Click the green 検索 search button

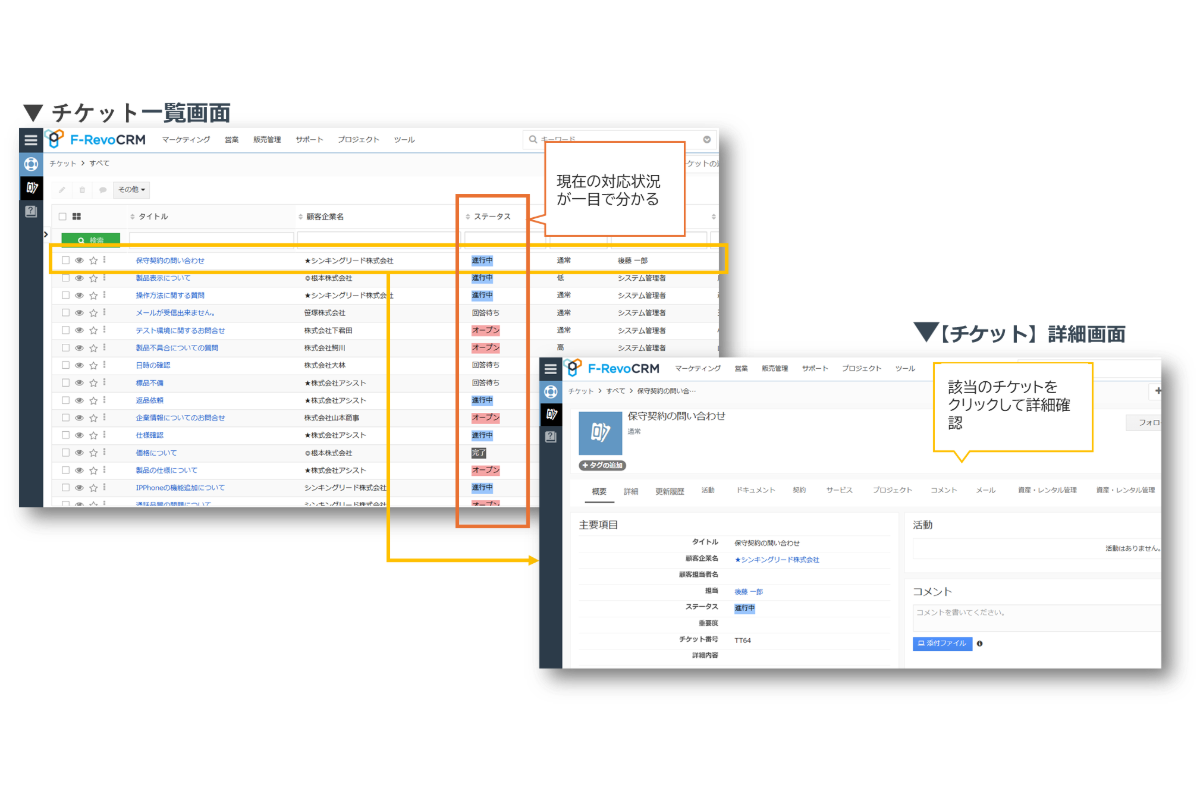91,241
